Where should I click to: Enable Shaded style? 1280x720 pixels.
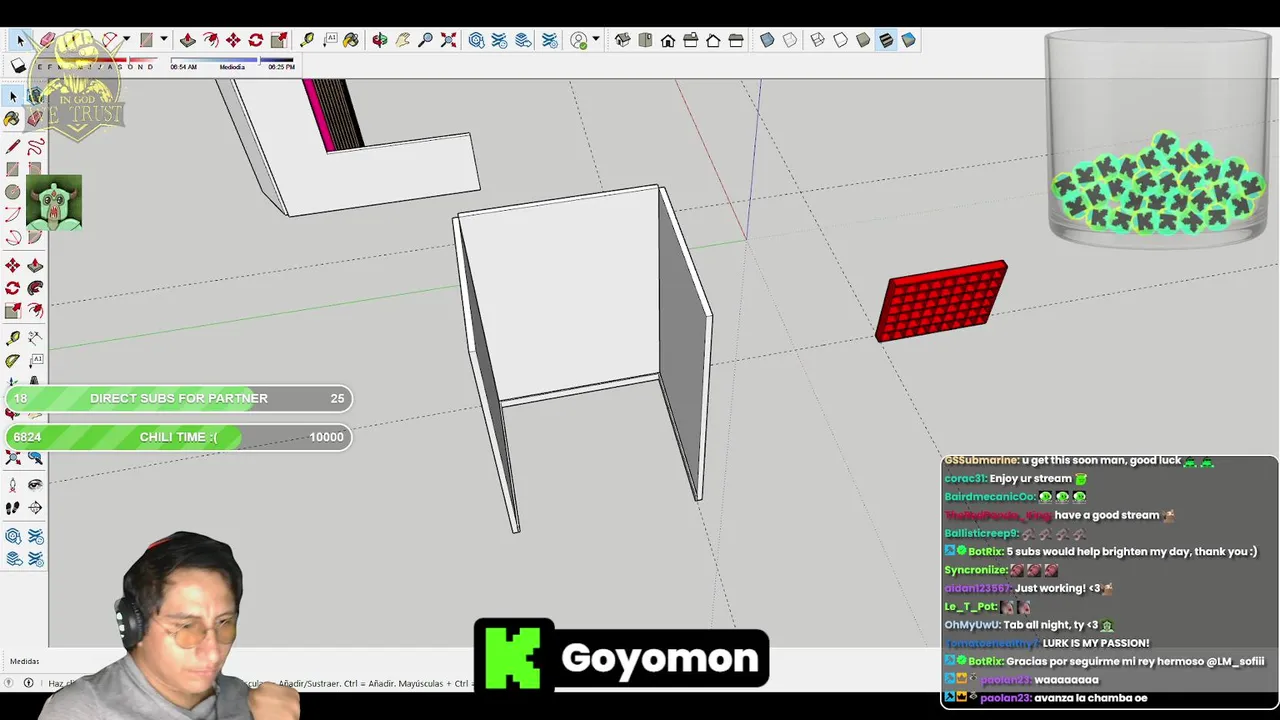(x=863, y=40)
